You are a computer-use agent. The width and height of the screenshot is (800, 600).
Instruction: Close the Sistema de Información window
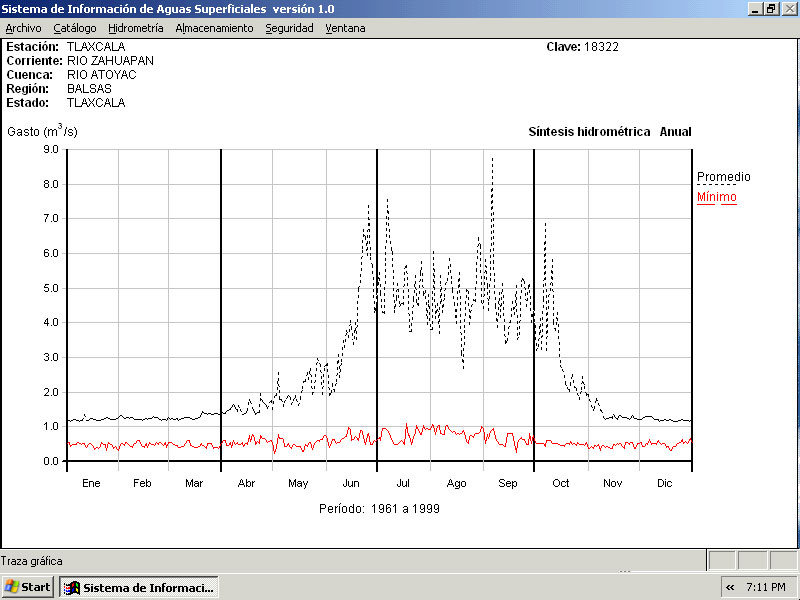(x=788, y=8)
